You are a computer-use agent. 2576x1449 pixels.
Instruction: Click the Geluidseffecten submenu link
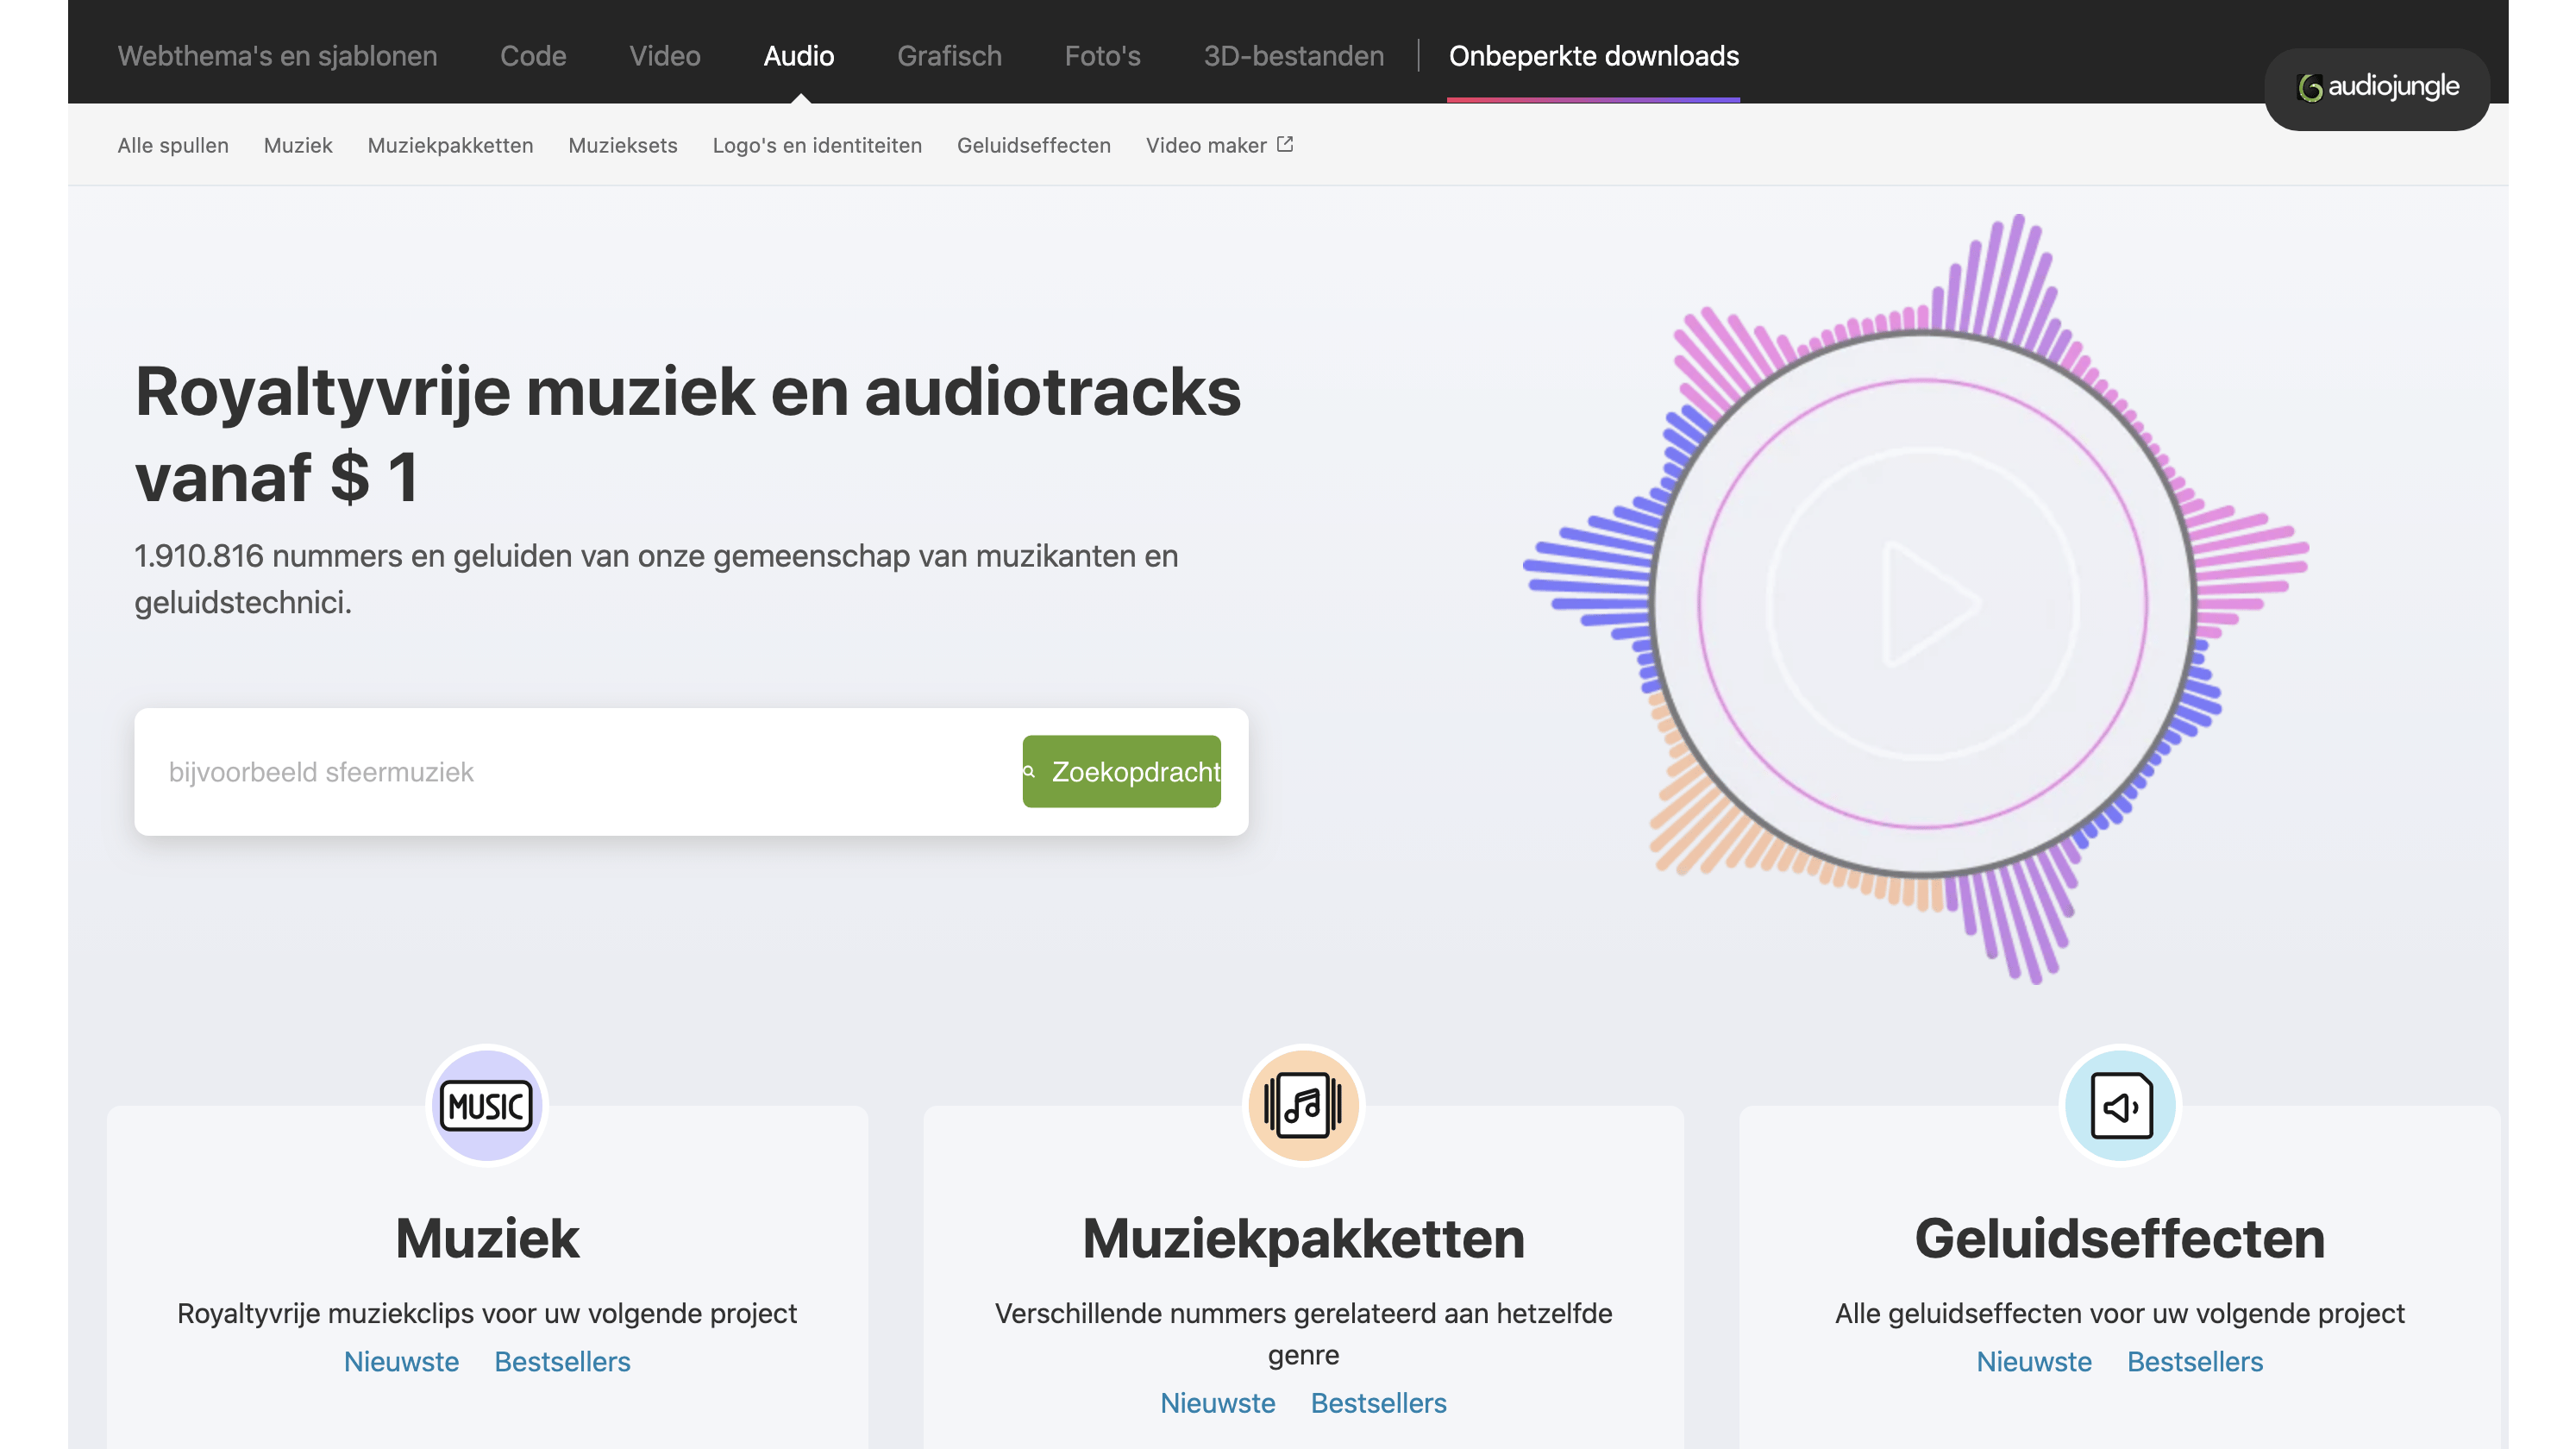pyautogui.click(x=1033, y=146)
